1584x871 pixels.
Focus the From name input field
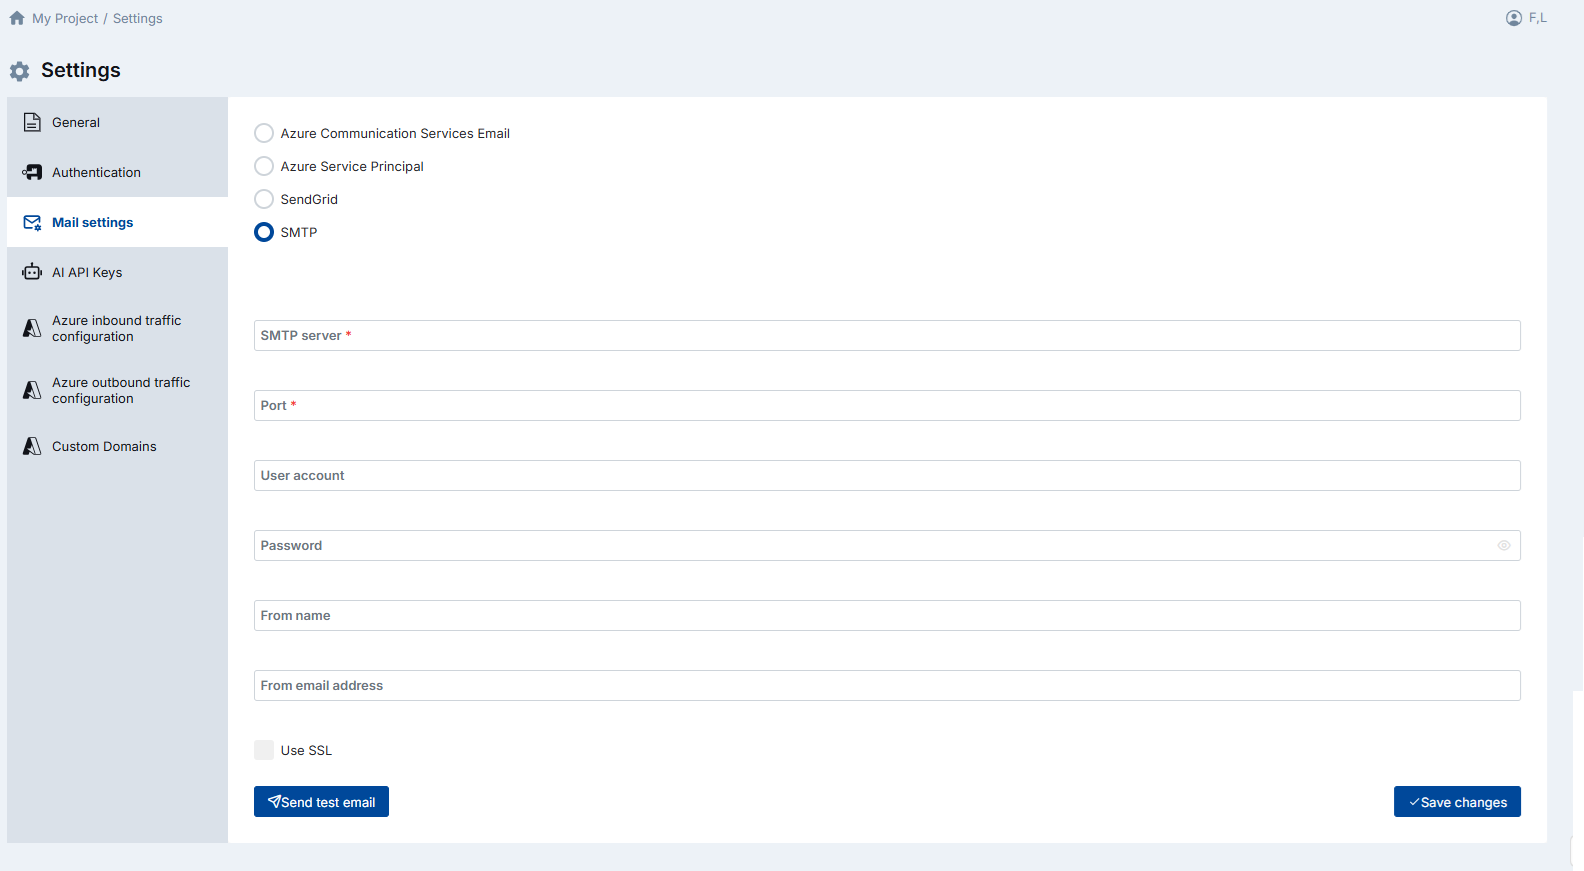point(887,615)
